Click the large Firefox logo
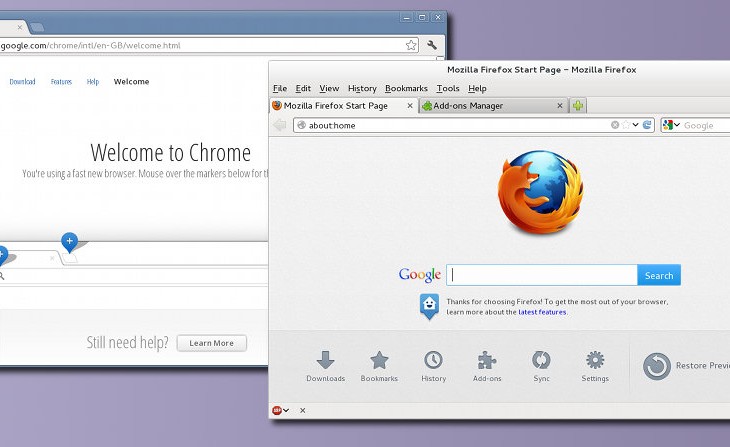Image resolution: width=730 pixels, height=447 pixels. tap(541, 192)
